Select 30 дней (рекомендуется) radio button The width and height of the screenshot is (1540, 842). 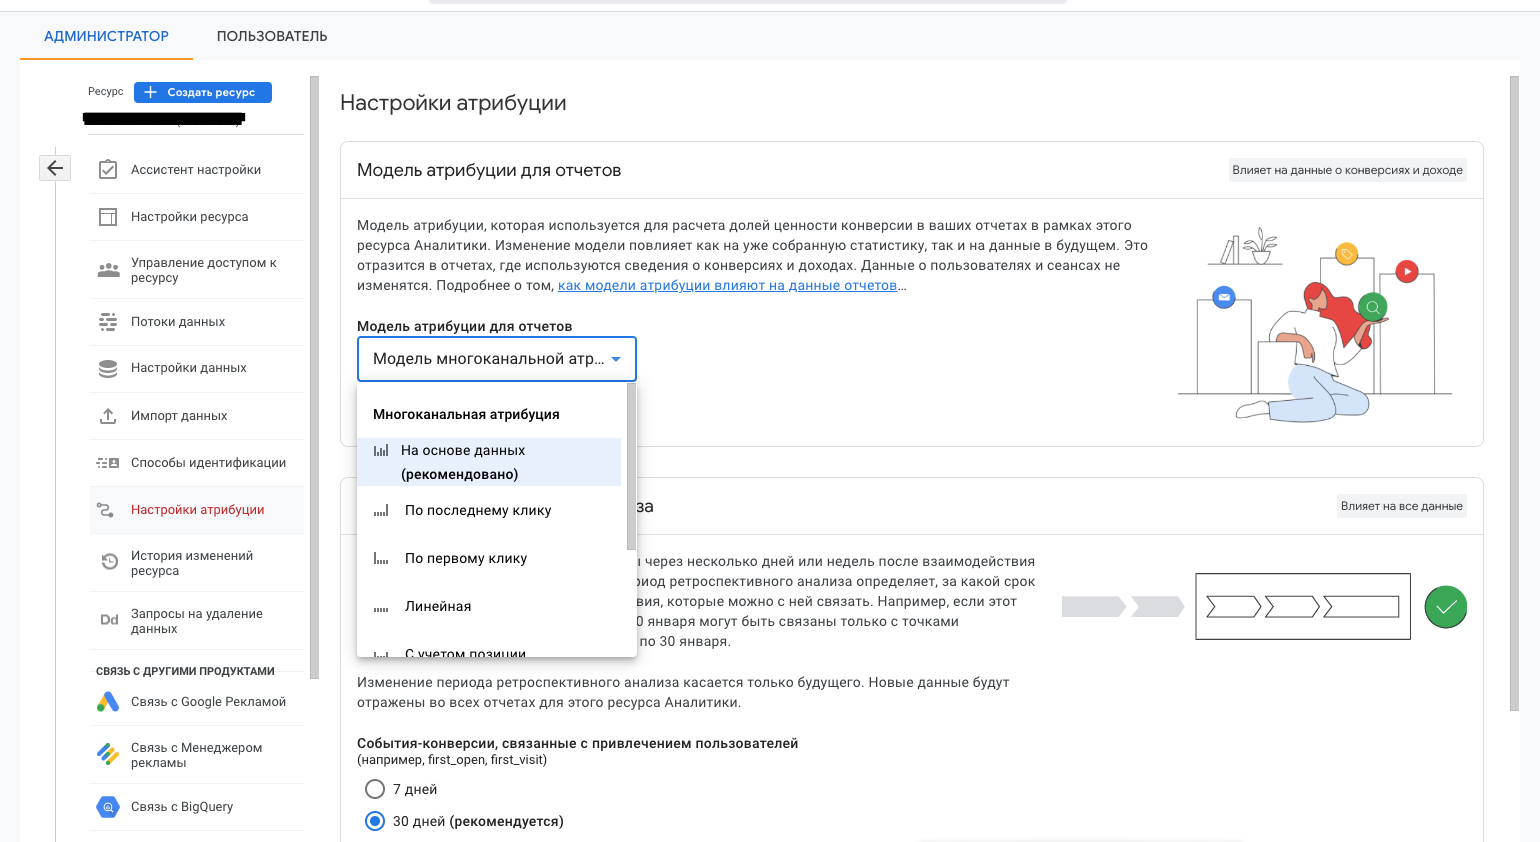(x=375, y=821)
